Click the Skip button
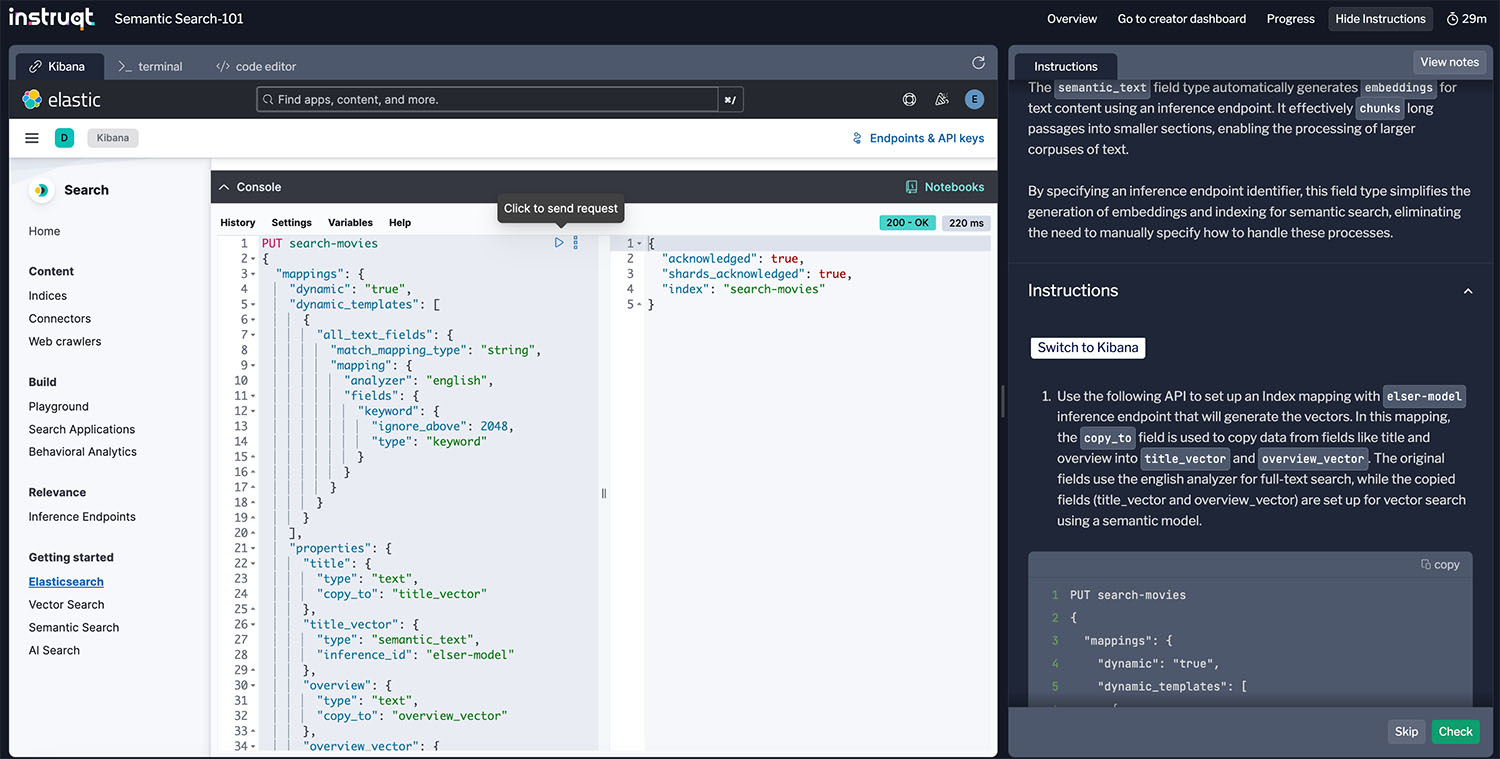 tap(1406, 731)
